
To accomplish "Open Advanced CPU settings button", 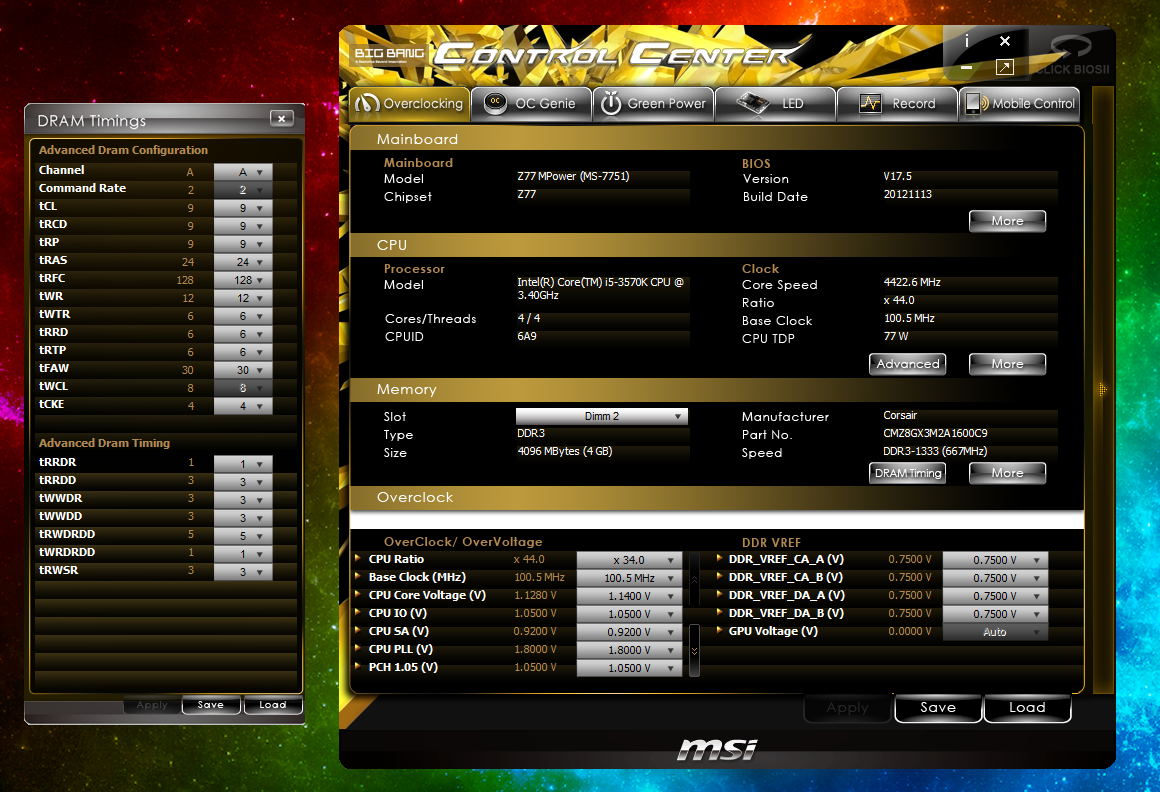I will click(908, 364).
